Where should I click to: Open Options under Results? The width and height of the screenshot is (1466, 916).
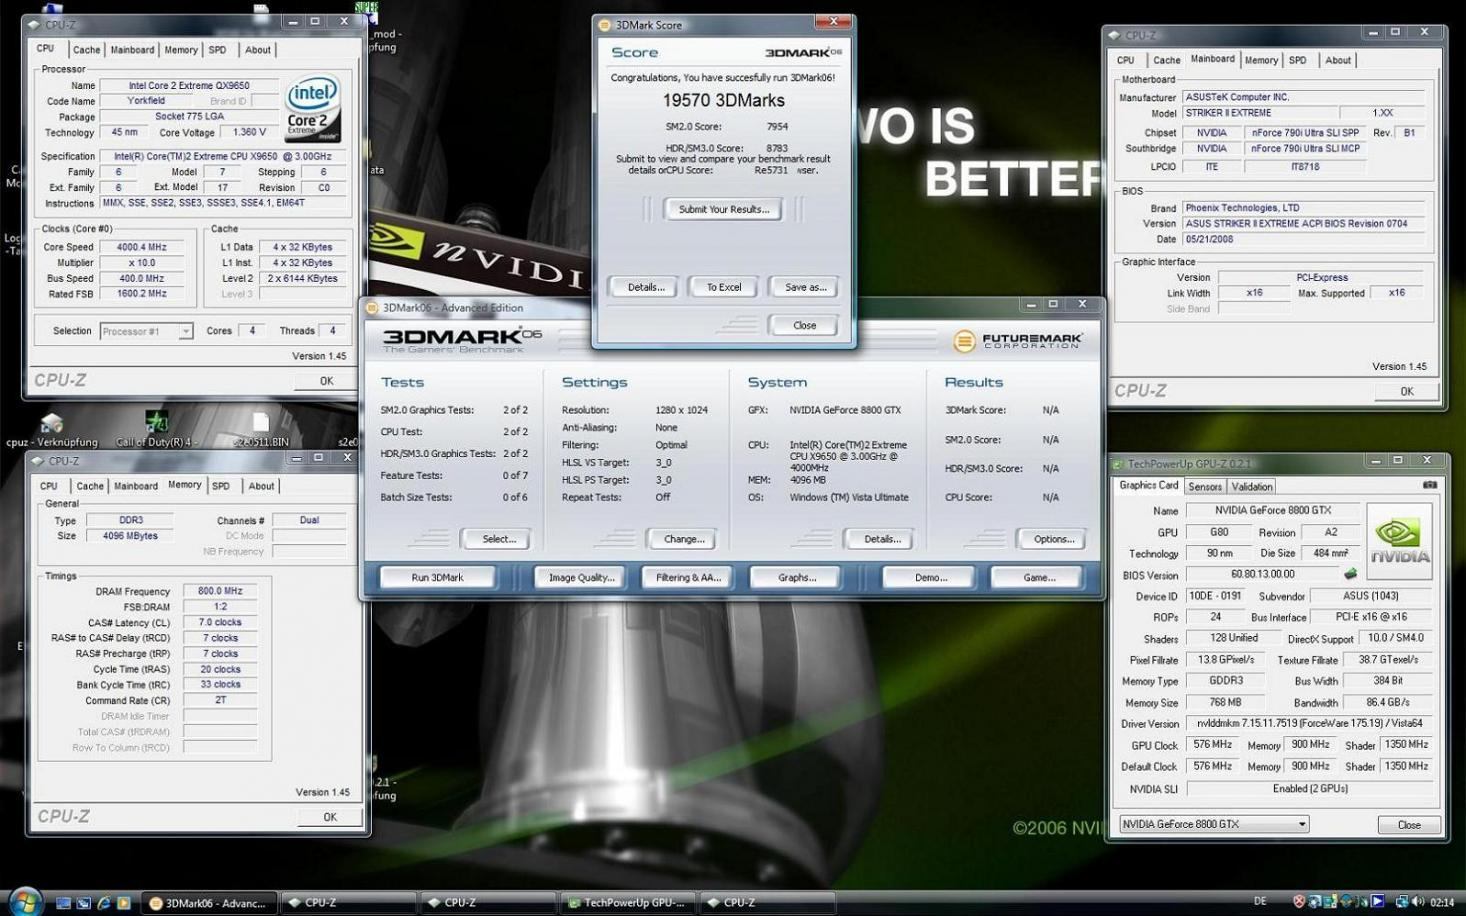(1054, 539)
